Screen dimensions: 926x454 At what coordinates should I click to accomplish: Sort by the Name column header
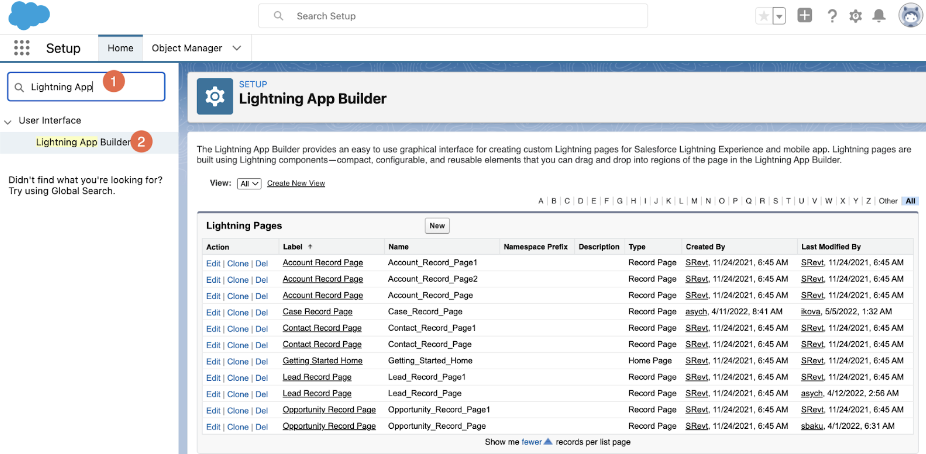pyautogui.click(x=398, y=247)
